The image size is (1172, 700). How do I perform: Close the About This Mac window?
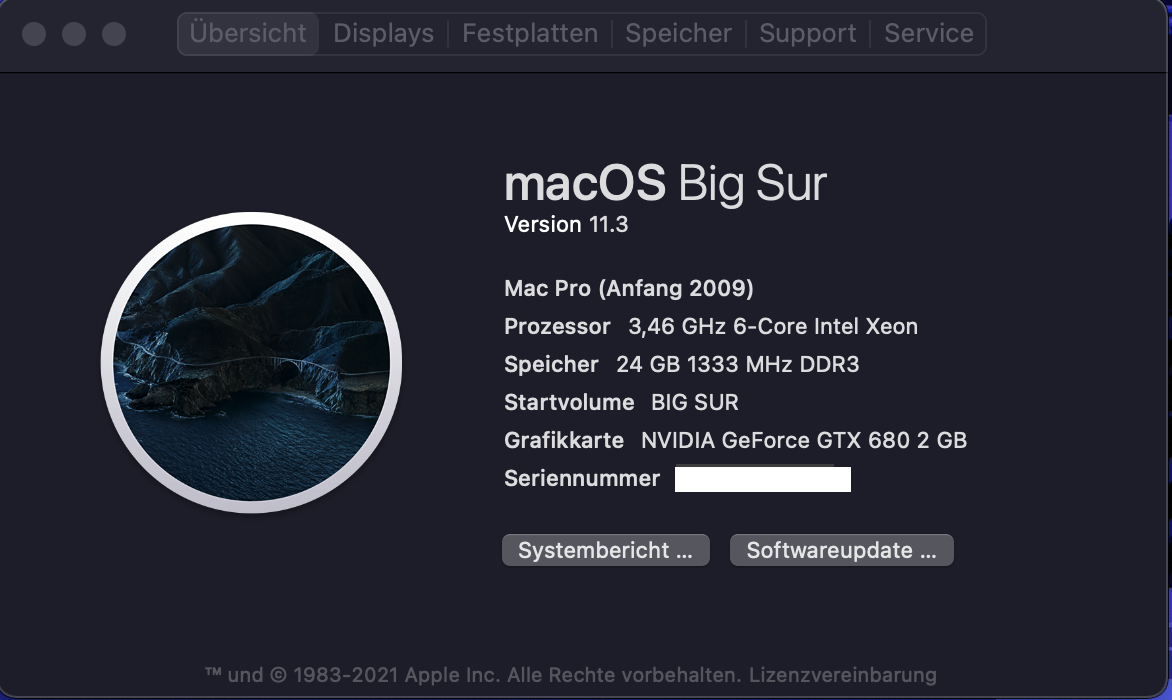point(34,34)
